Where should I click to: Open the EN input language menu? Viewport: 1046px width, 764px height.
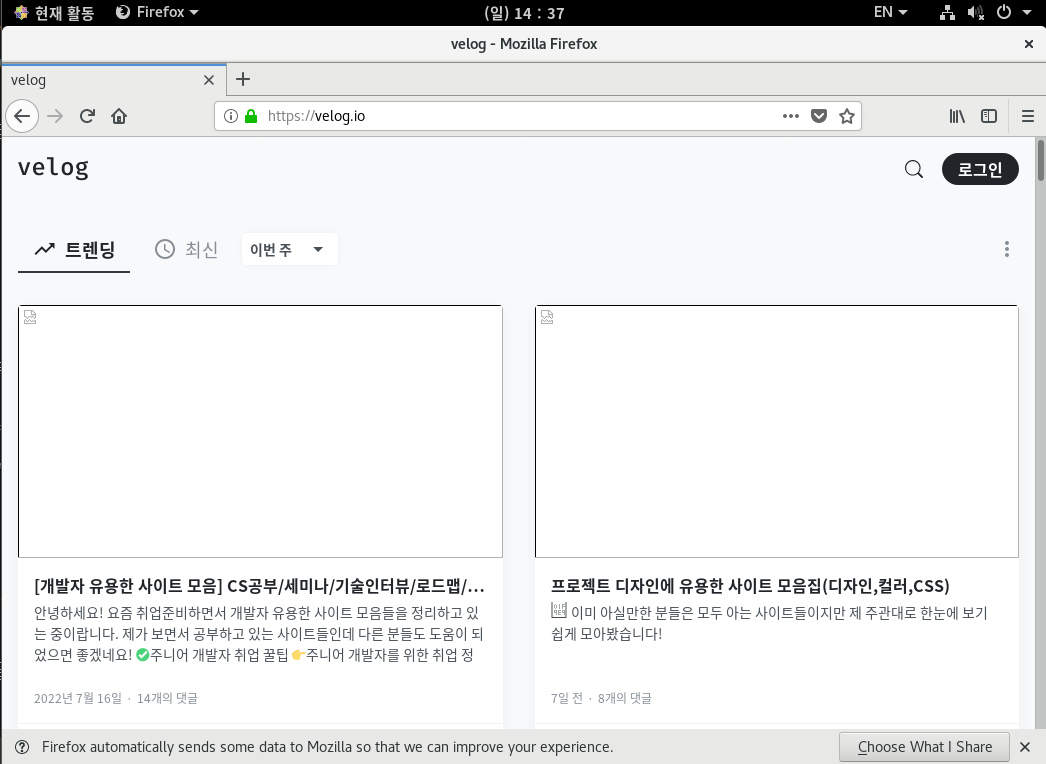891,12
